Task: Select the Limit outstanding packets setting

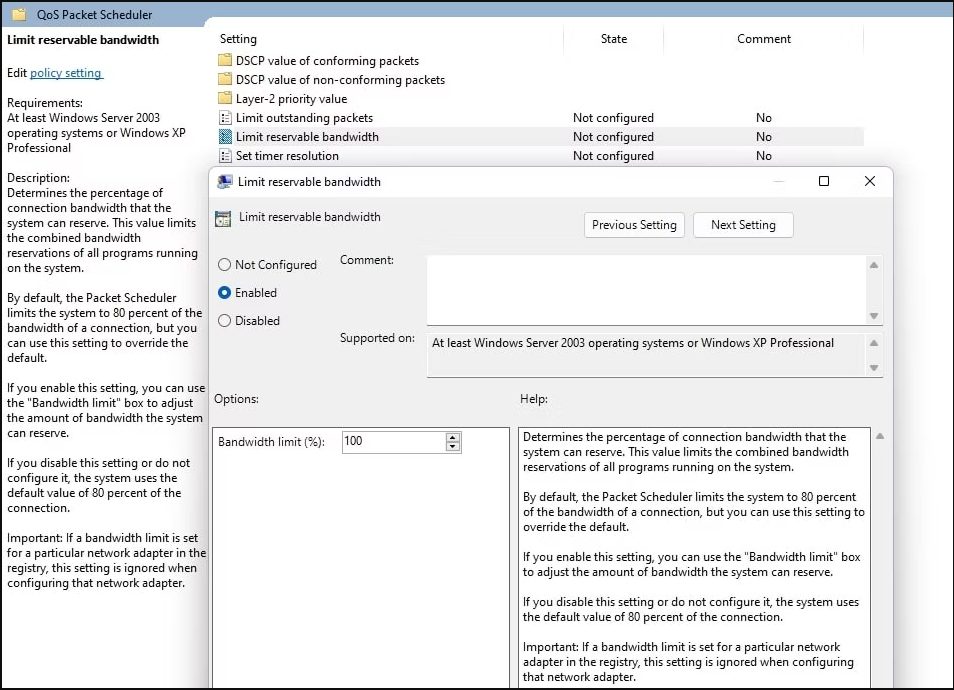Action: pyautogui.click(x=304, y=117)
